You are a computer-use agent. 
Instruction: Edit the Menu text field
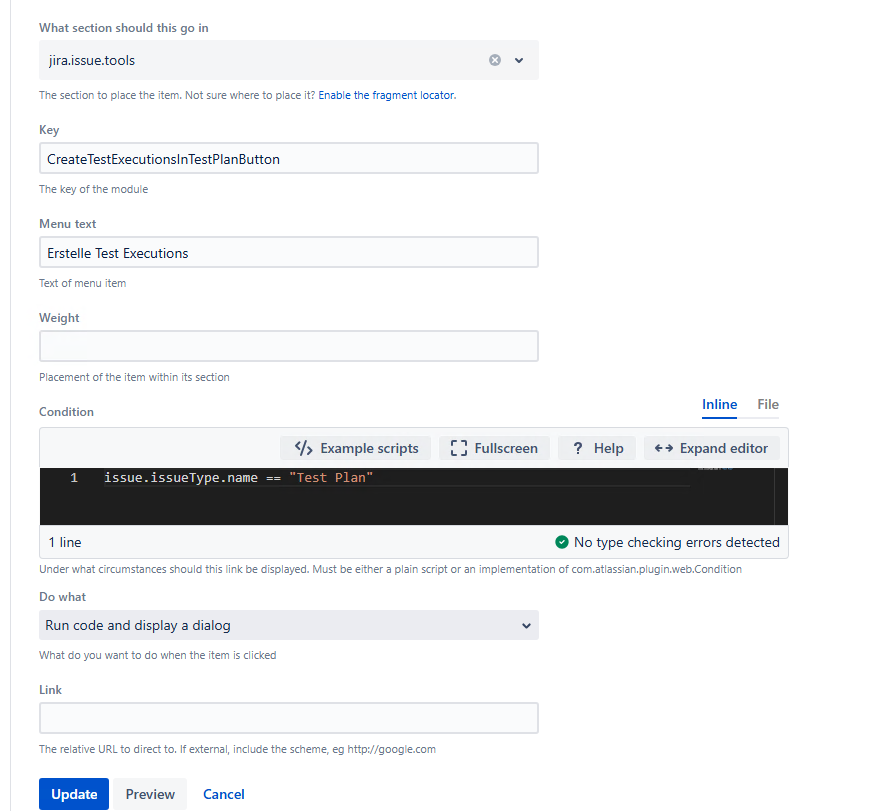(x=289, y=252)
